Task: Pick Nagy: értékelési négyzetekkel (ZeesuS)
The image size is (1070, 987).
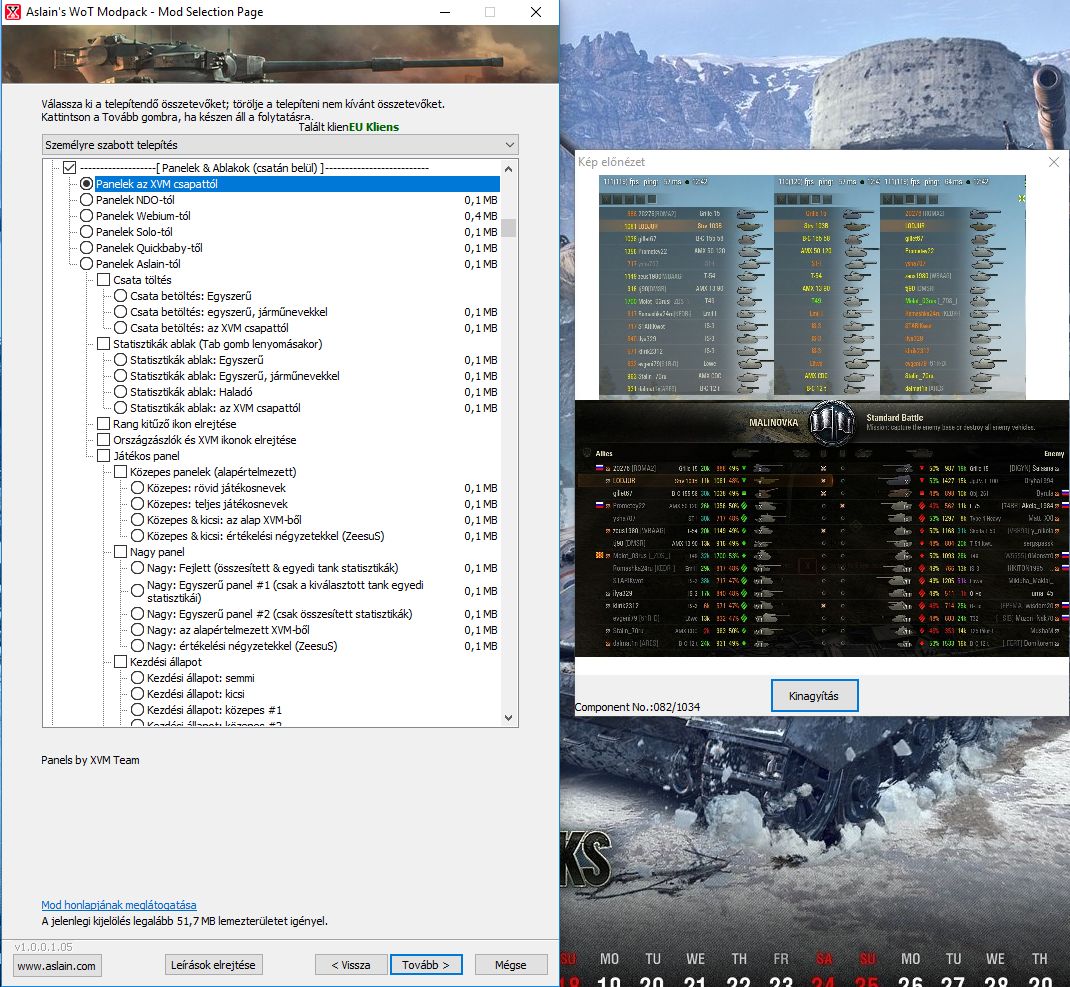Action: [x=138, y=646]
